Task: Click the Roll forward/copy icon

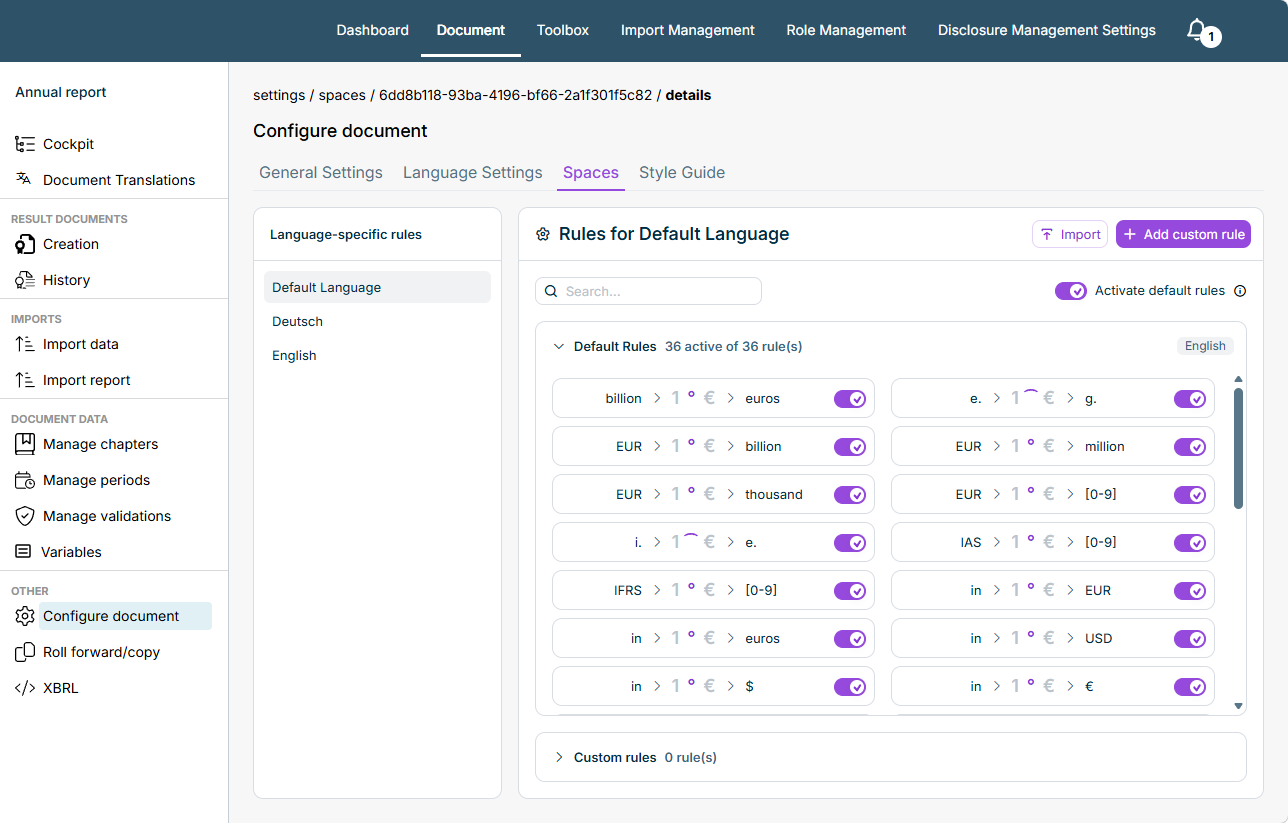Action: (25, 652)
